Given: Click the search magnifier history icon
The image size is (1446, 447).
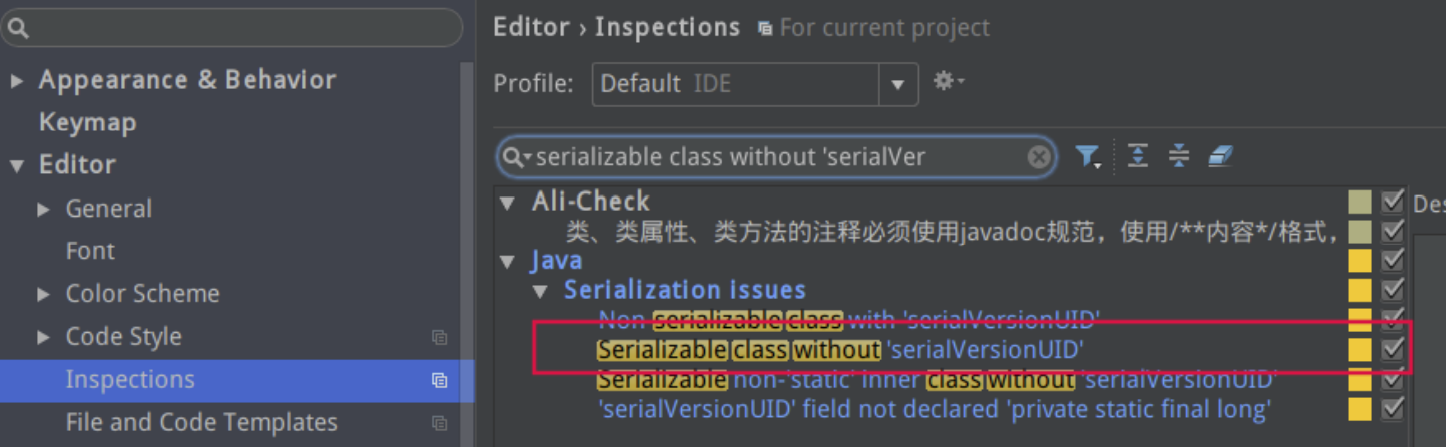Looking at the screenshot, I should [x=516, y=157].
